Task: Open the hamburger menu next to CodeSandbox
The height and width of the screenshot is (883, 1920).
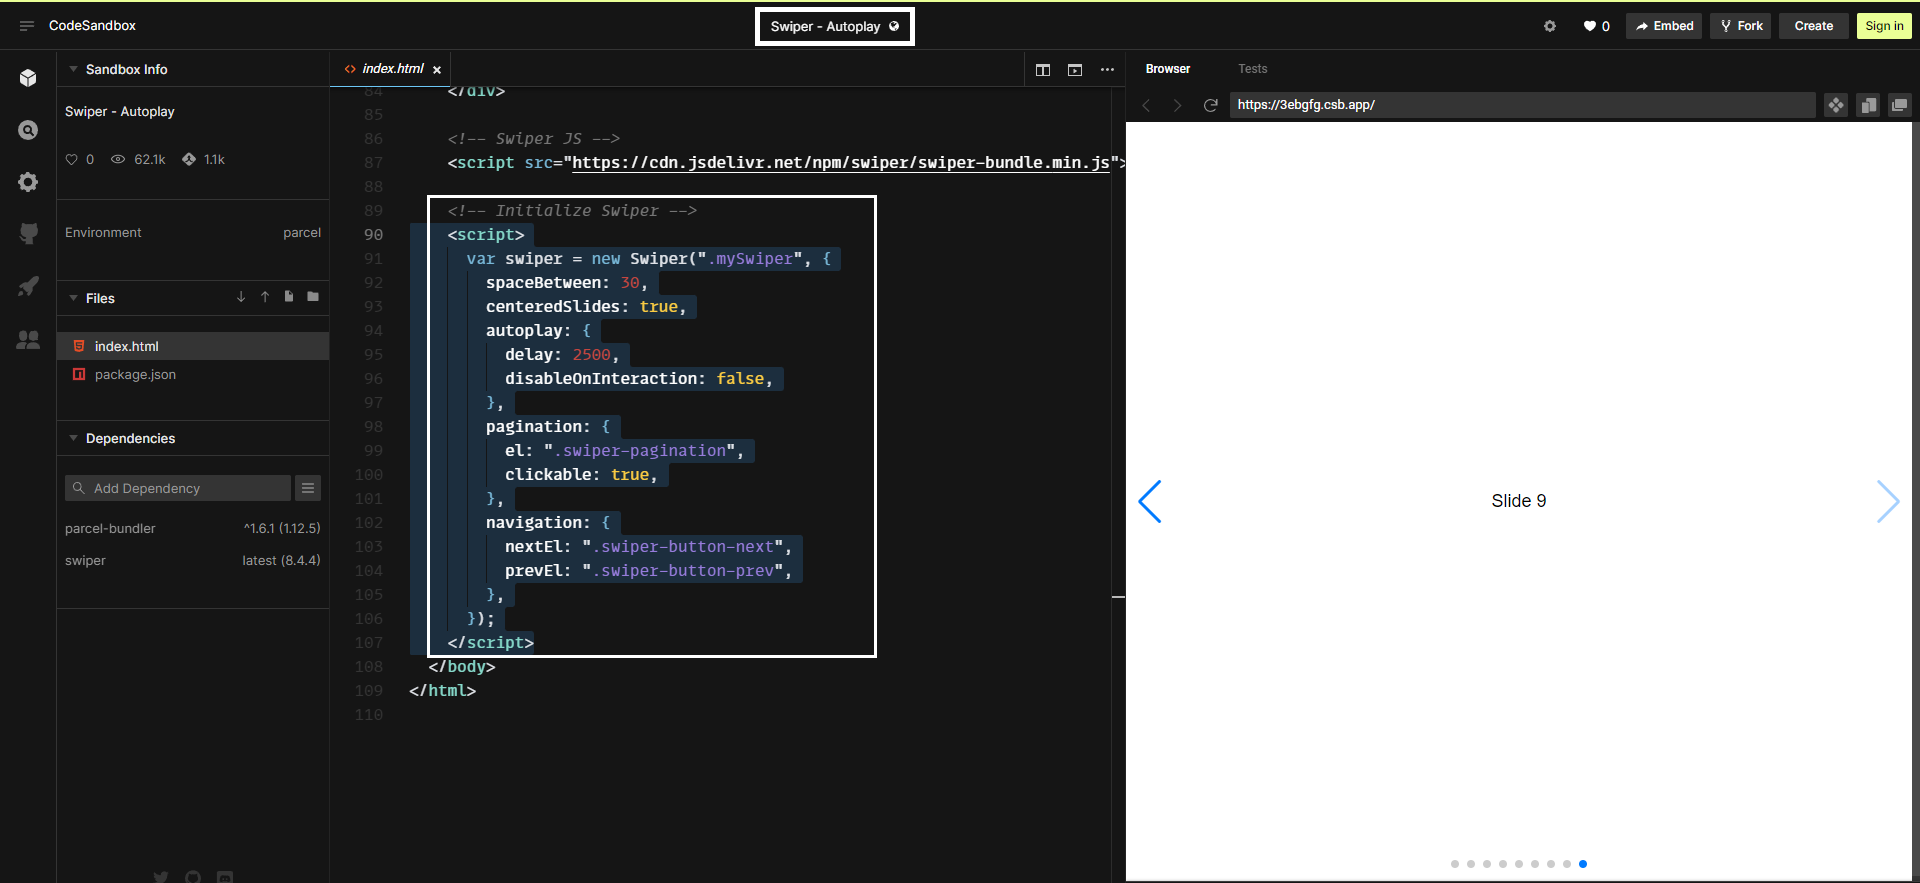Action: (x=27, y=26)
